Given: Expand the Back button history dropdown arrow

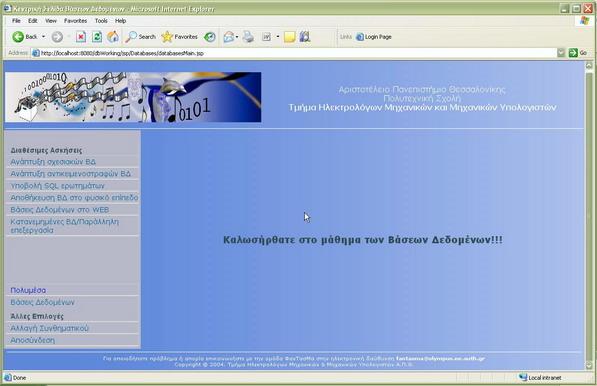Looking at the screenshot, I should [x=43, y=37].
